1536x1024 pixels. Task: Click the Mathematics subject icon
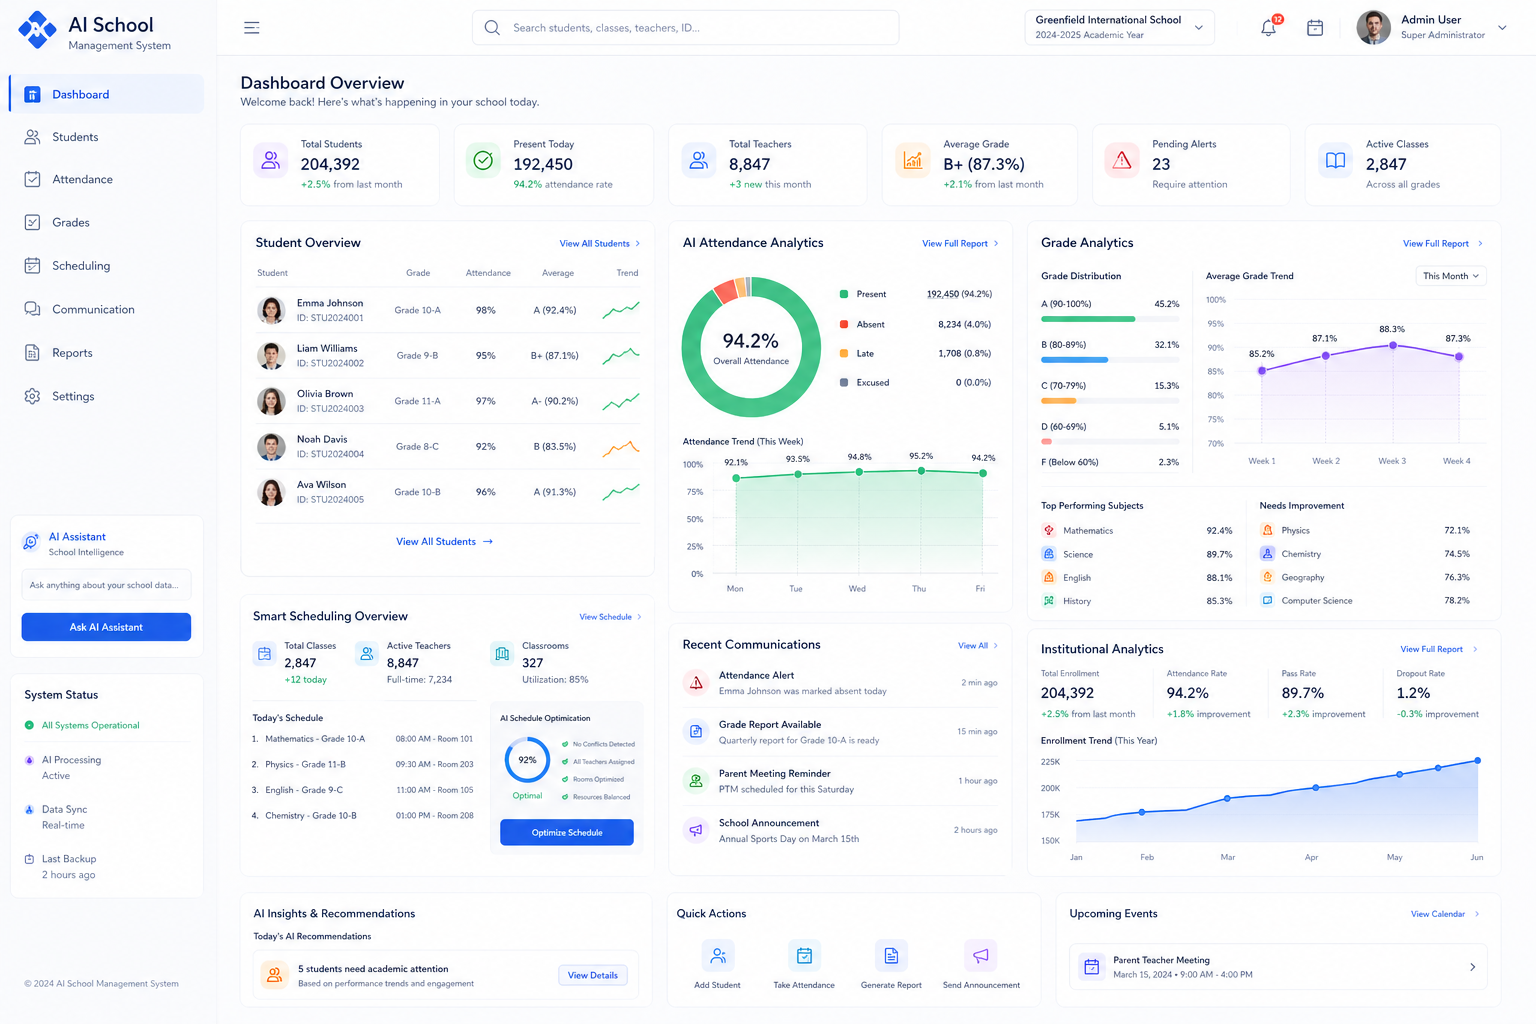click(x=1049, y=530)
